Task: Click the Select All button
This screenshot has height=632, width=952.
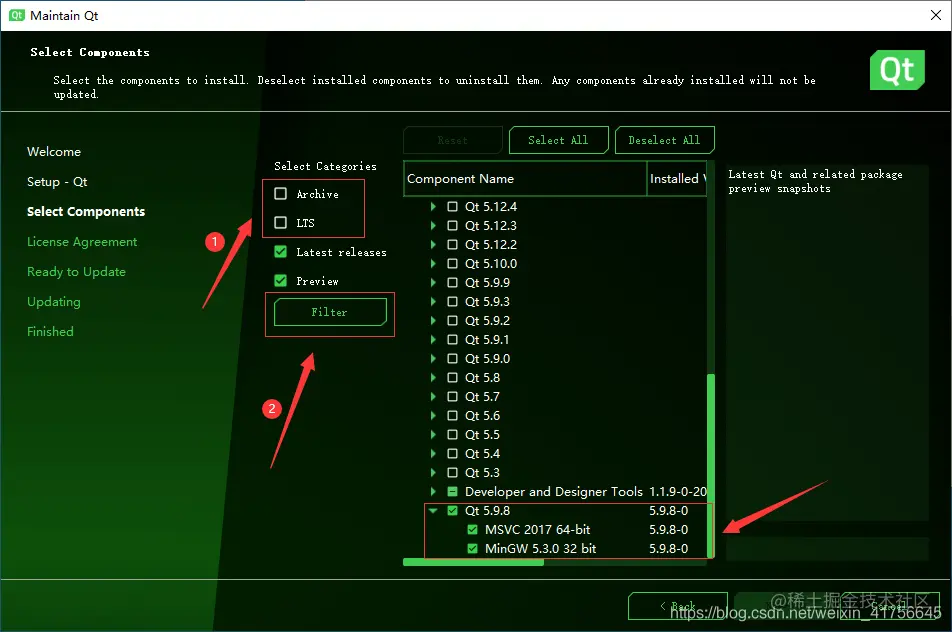Action: click(559, 140)
